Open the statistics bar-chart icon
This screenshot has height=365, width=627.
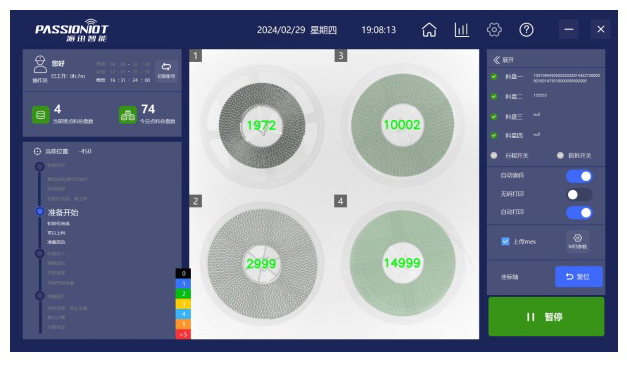pos(461,30)
